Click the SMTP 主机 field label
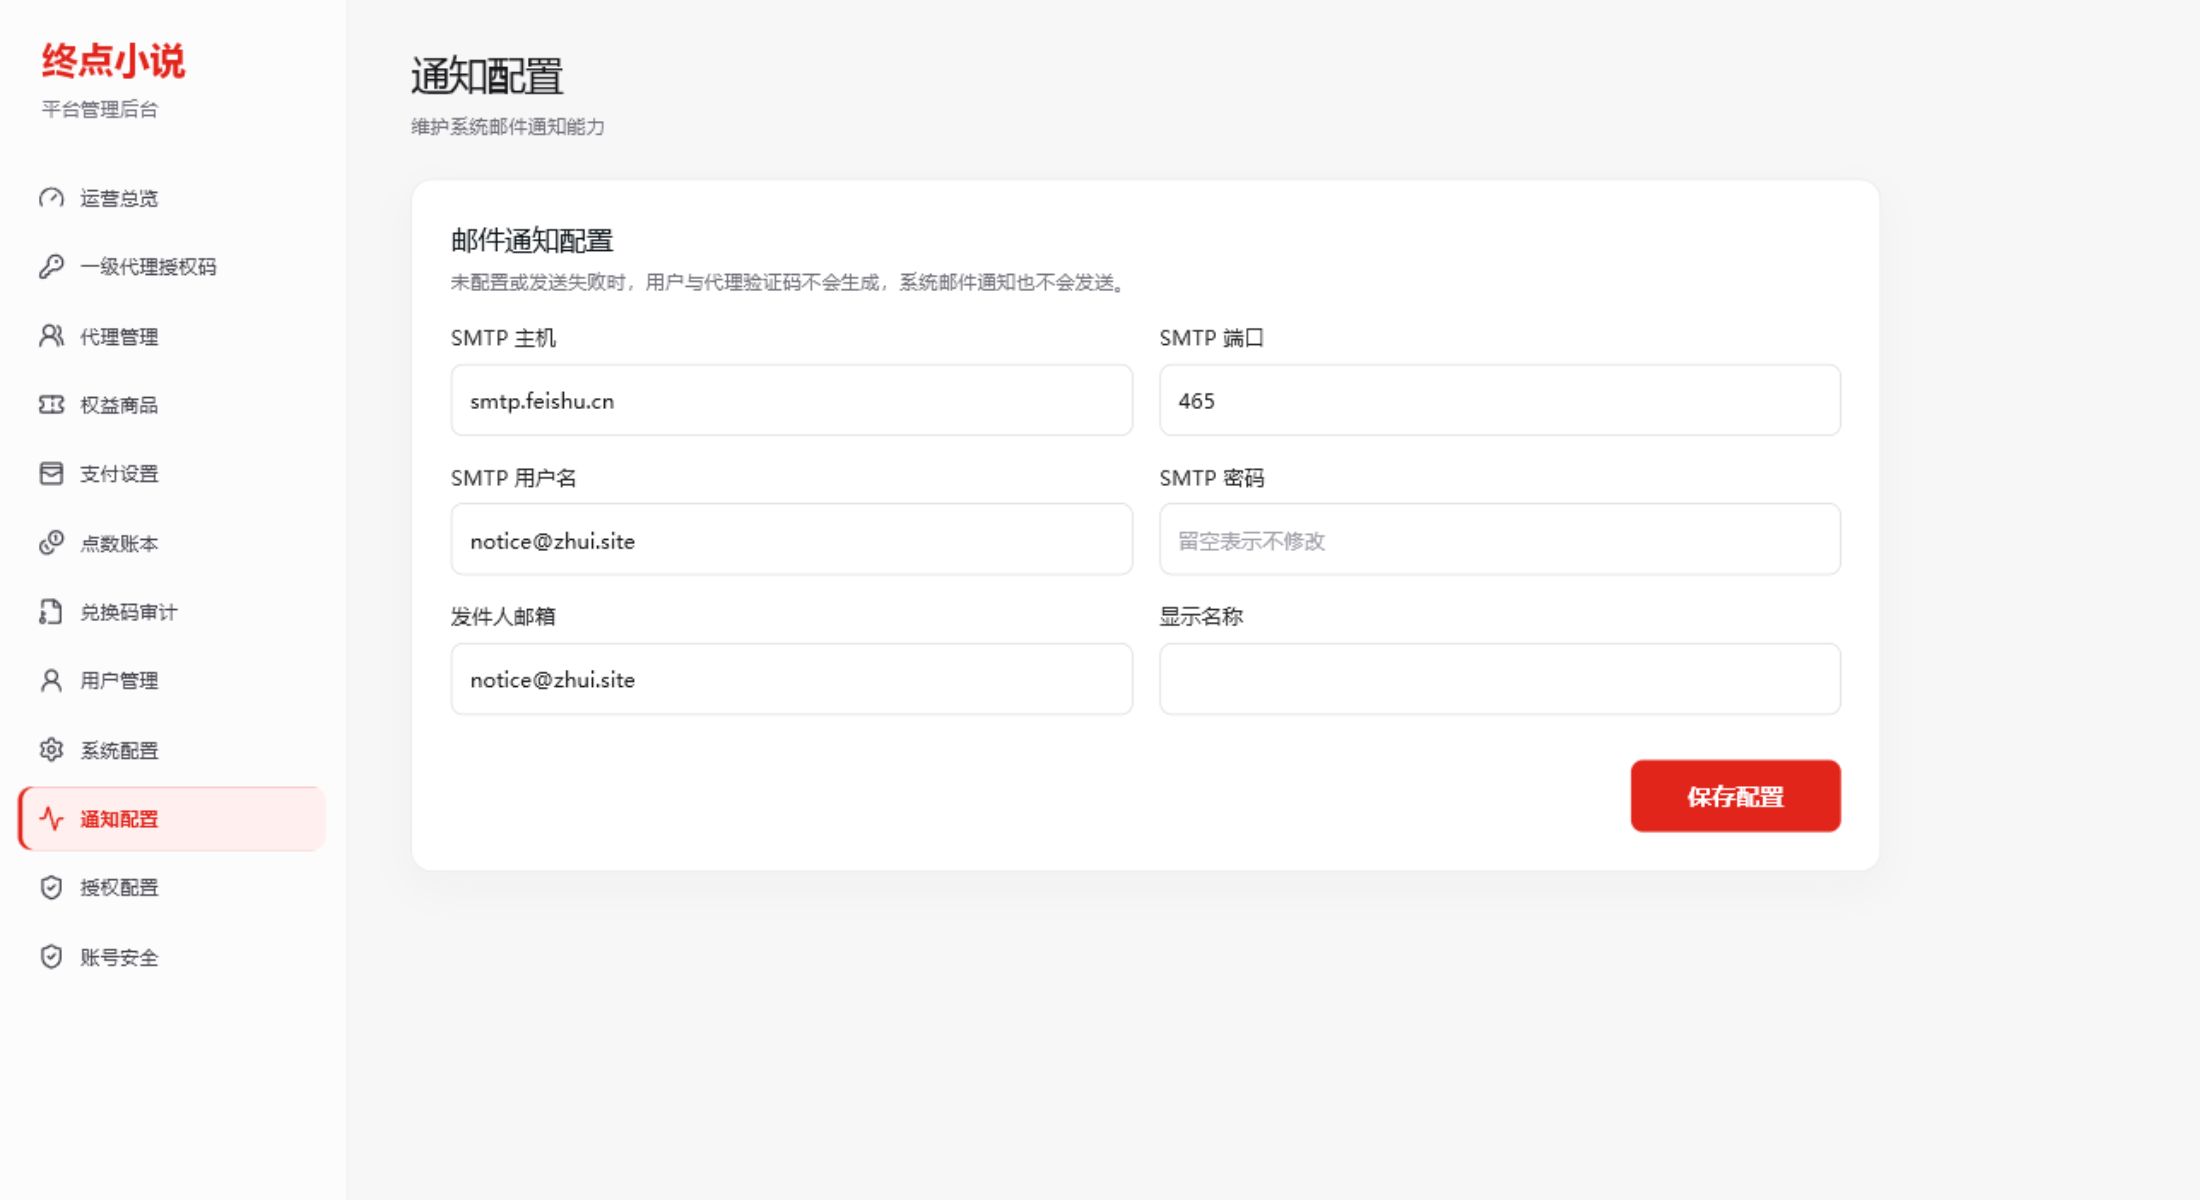 pos(503,338)
